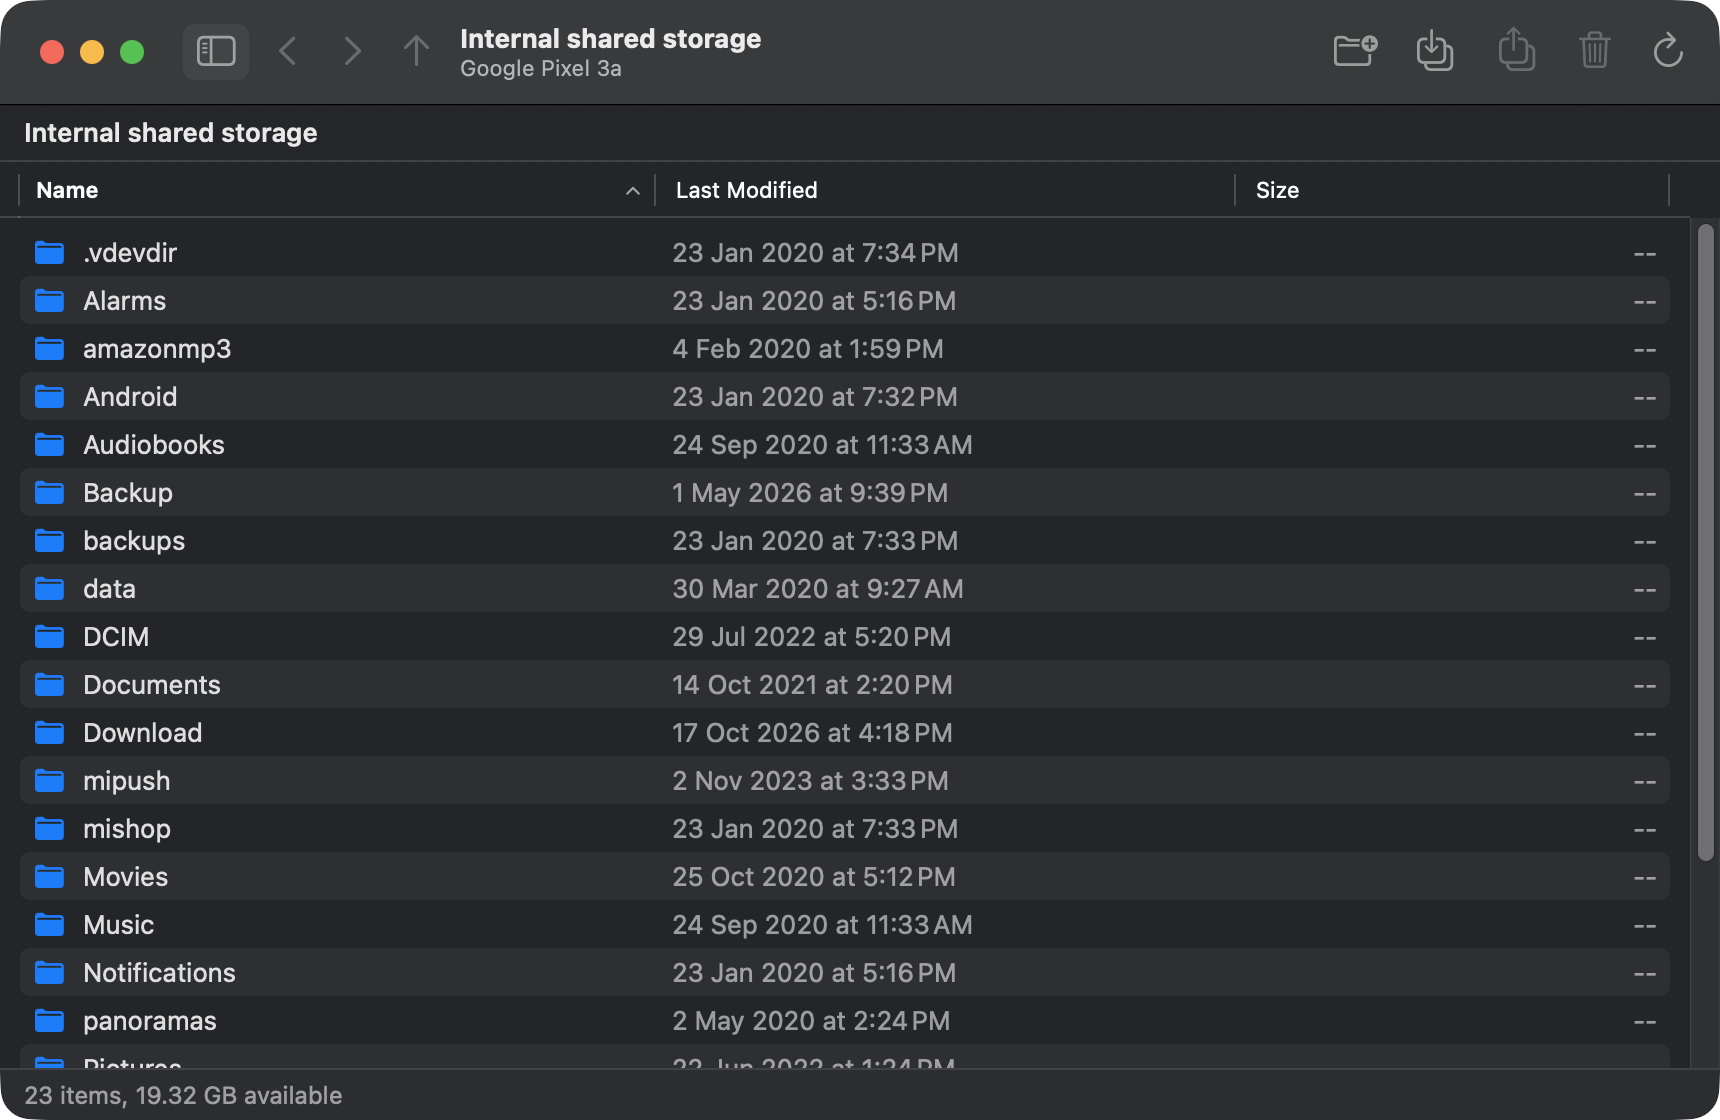
Task: Select the Download folder row
Action: [x=844, y=733]
